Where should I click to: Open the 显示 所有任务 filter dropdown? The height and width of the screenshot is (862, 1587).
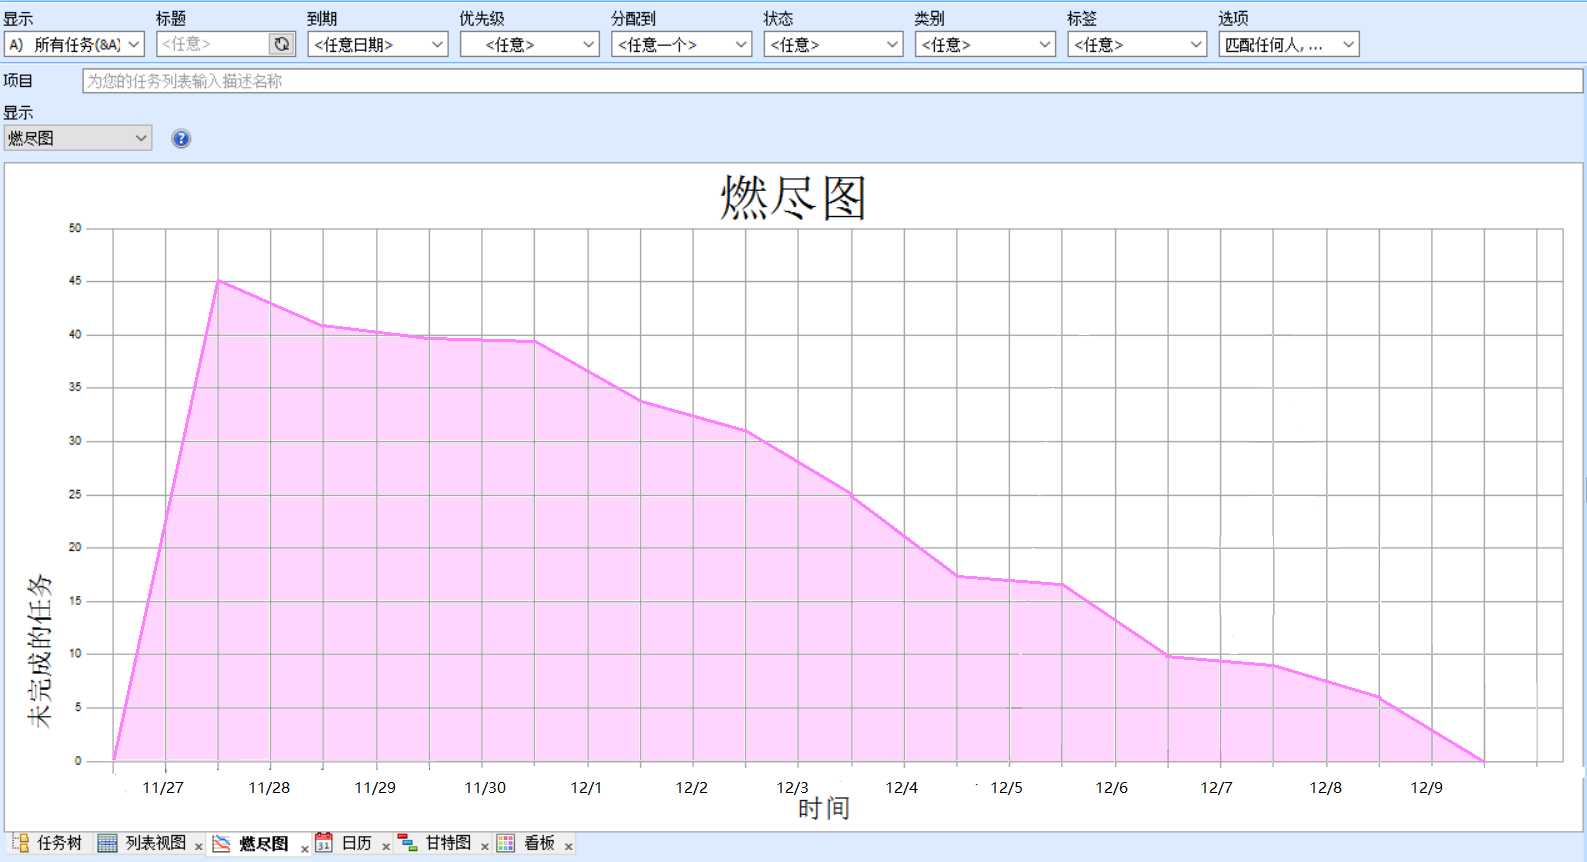coord(75,44)
